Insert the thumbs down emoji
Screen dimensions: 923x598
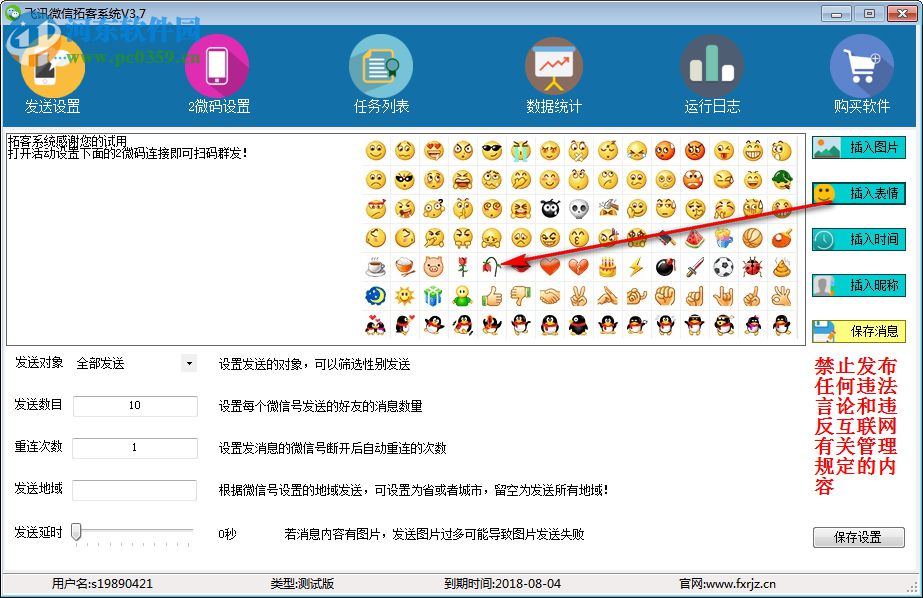pos(520,296)
